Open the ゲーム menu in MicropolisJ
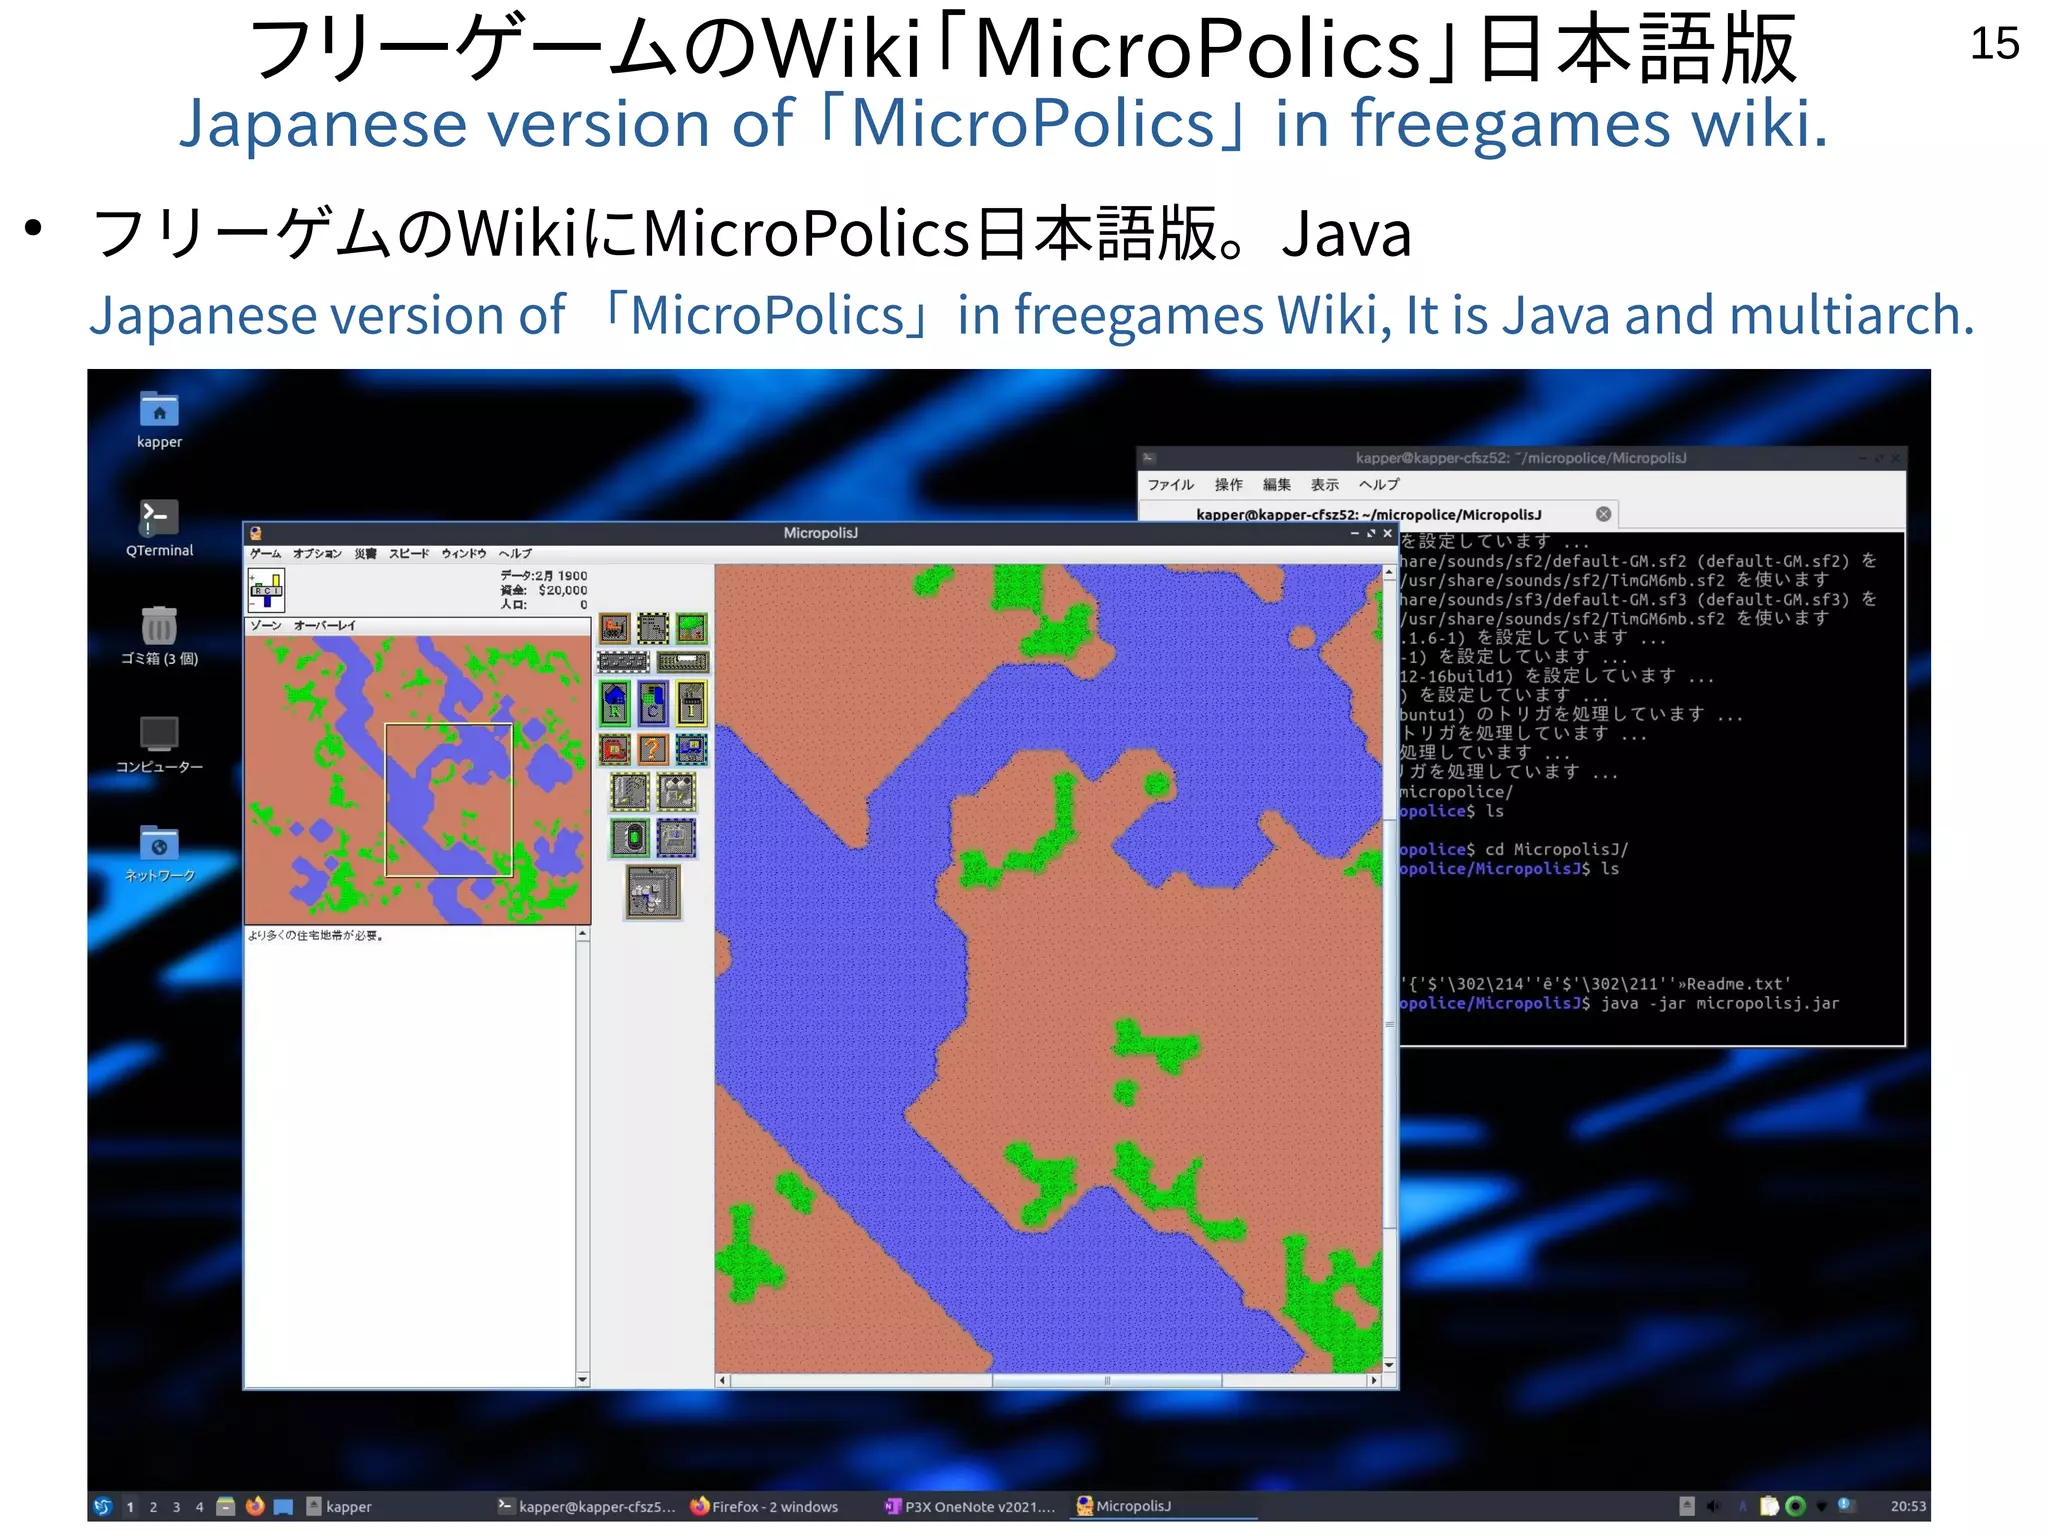 tap(266, 553)
